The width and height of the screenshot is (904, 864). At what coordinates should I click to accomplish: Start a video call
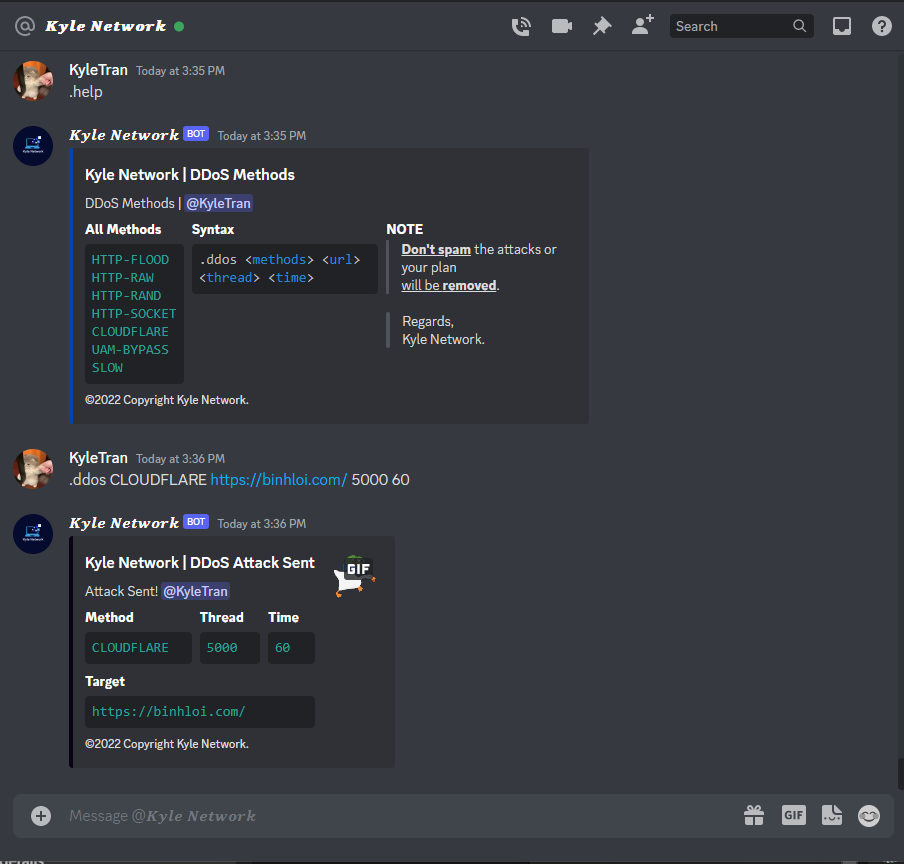(562, 27)
